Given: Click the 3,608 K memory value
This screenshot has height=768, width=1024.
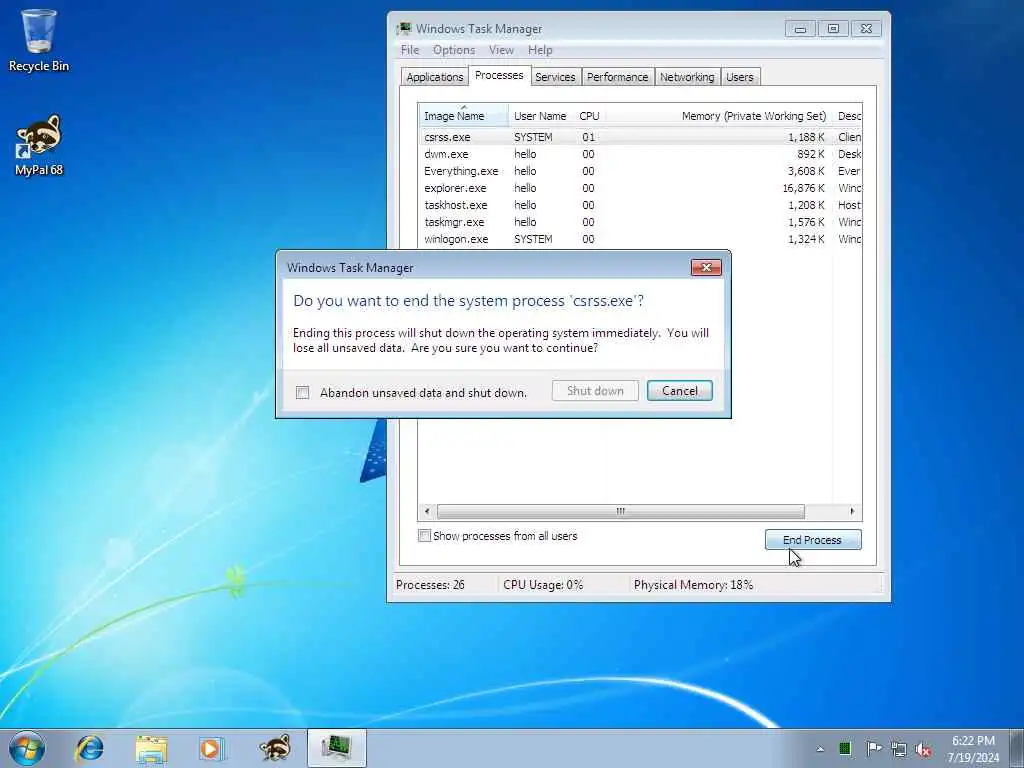Looking at the screenshot, I should pyautogui.click(x=806, y=171).
